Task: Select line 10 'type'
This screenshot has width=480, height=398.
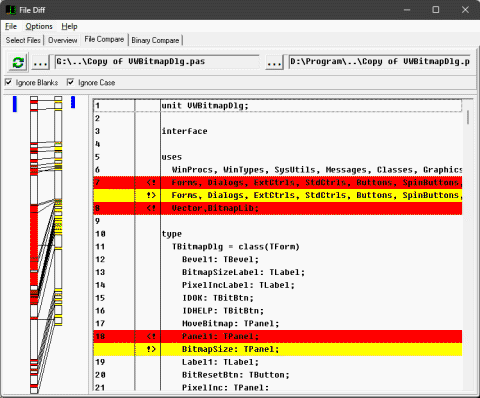Action: (278, 234)
